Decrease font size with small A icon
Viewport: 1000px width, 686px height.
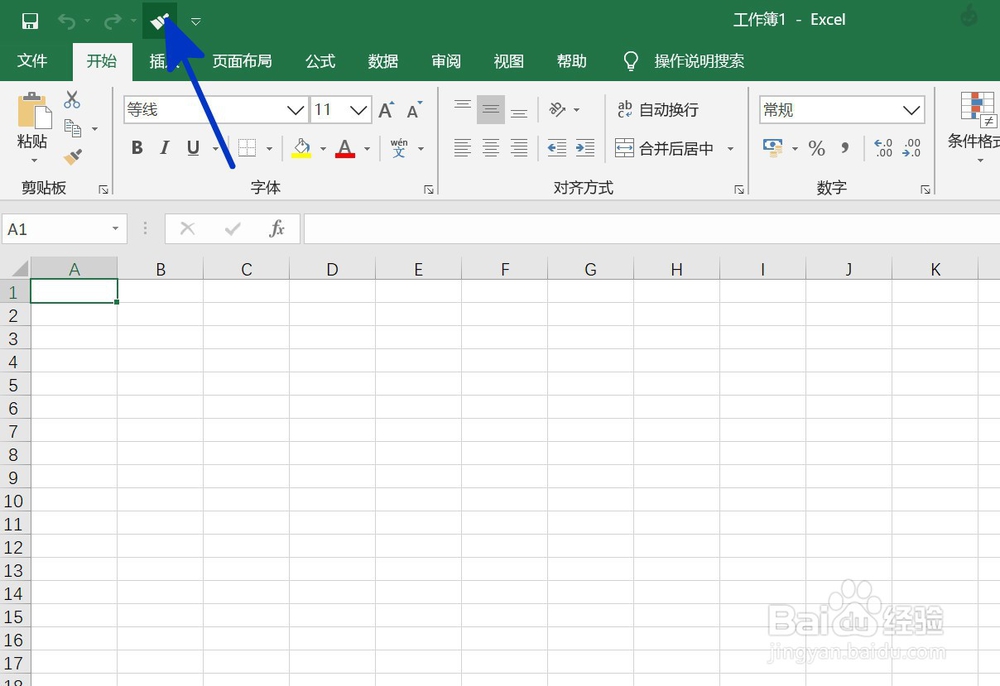(x=415, y=110)
